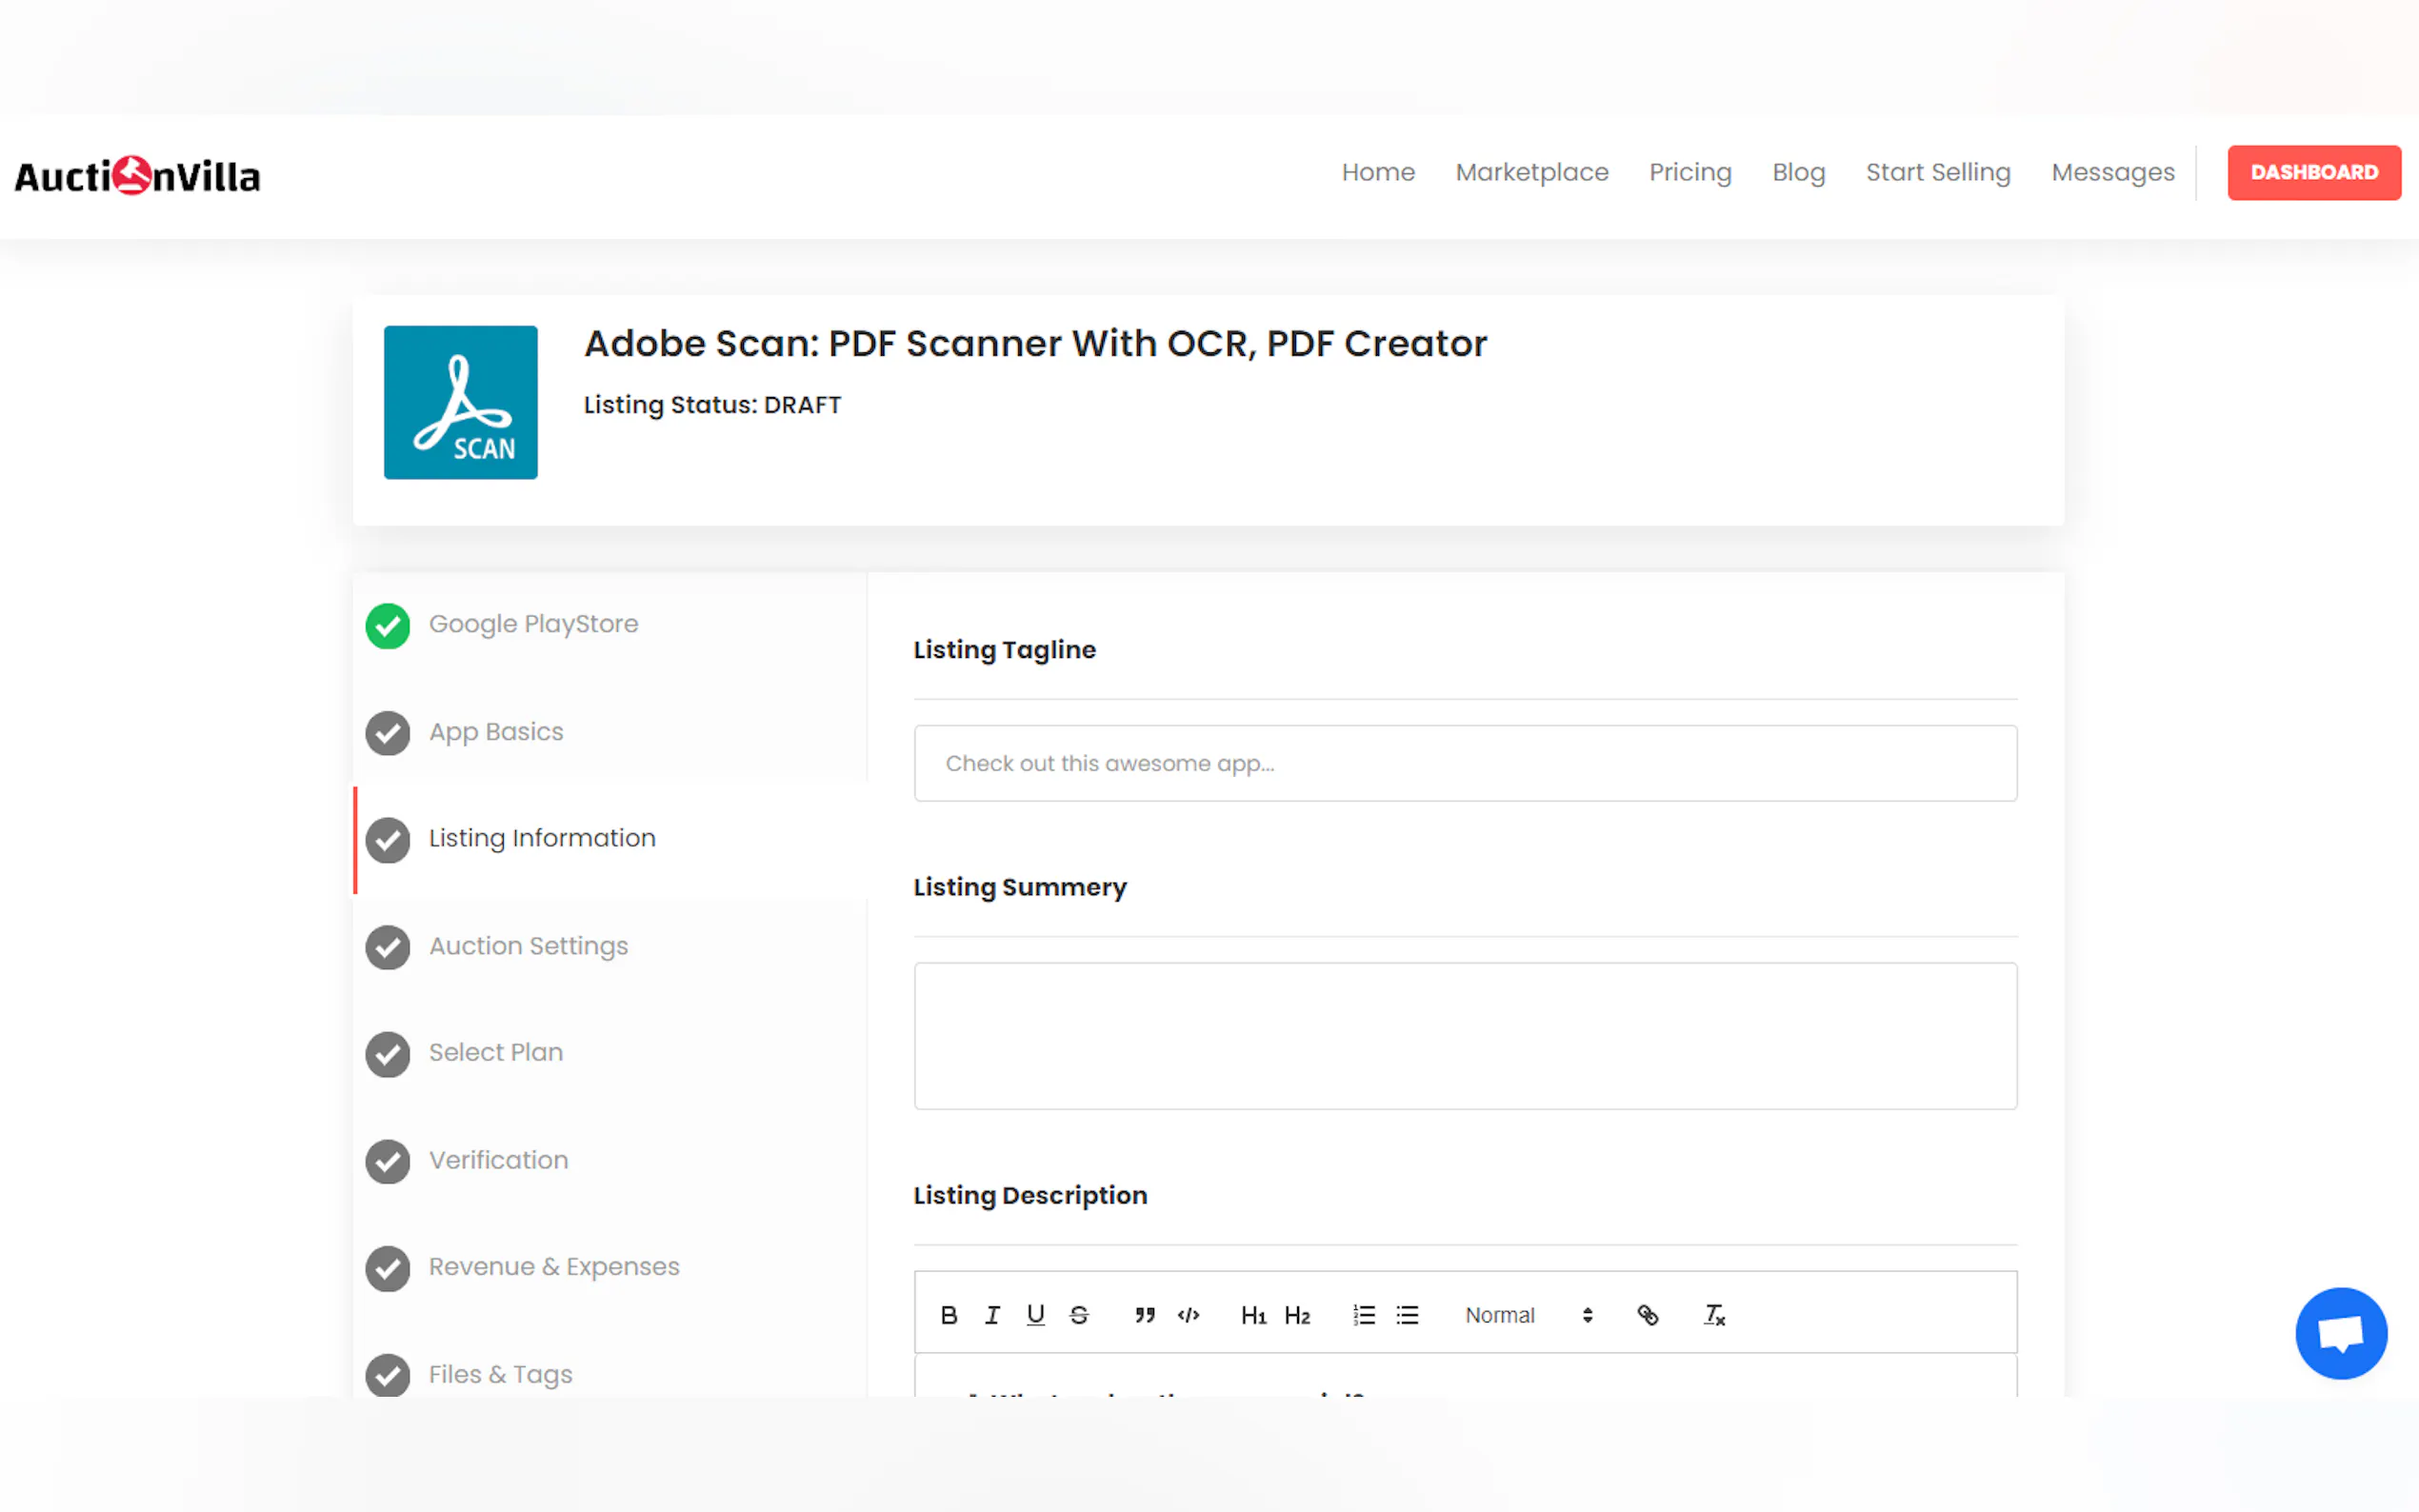Insert a hyperlink in the editor

click(1647, 1315)
